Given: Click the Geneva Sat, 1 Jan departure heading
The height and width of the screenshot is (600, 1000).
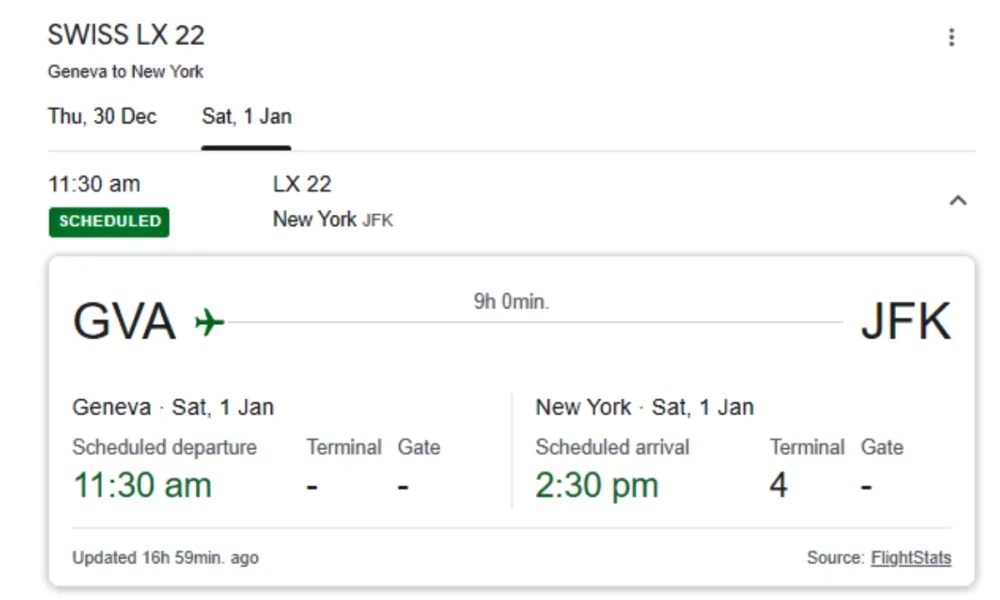Looking at the screenshot, I should click(175, 407).
